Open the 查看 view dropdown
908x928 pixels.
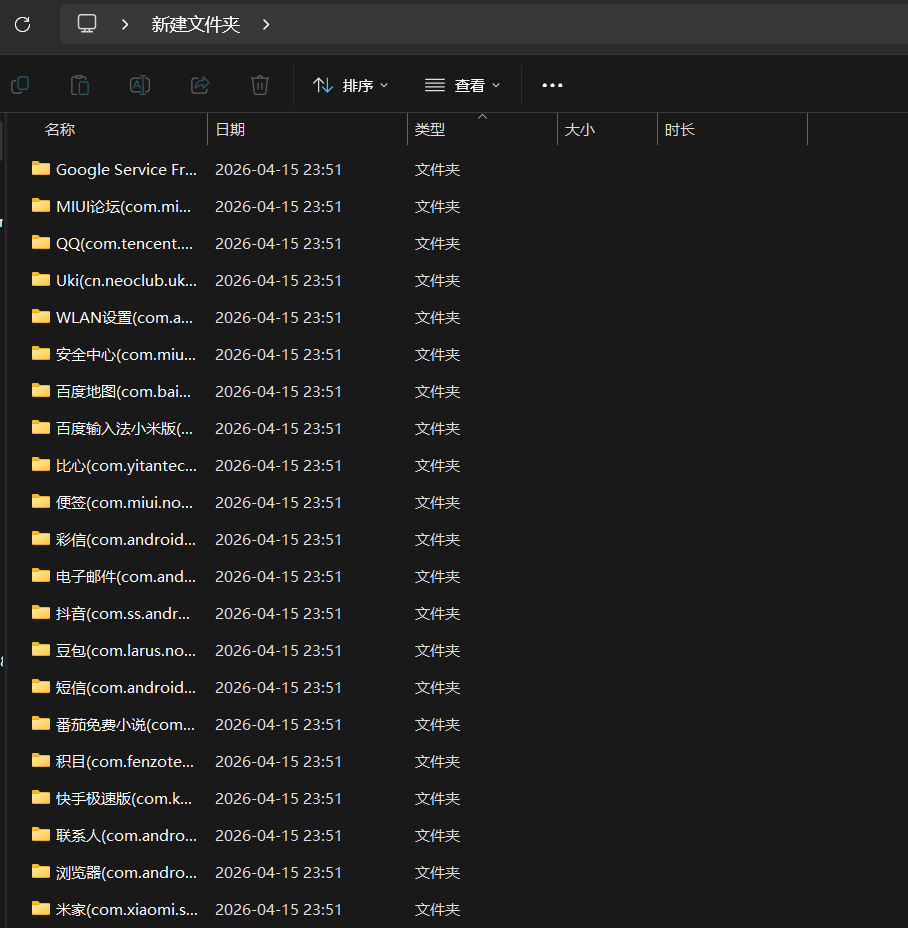tap(462, 85)
